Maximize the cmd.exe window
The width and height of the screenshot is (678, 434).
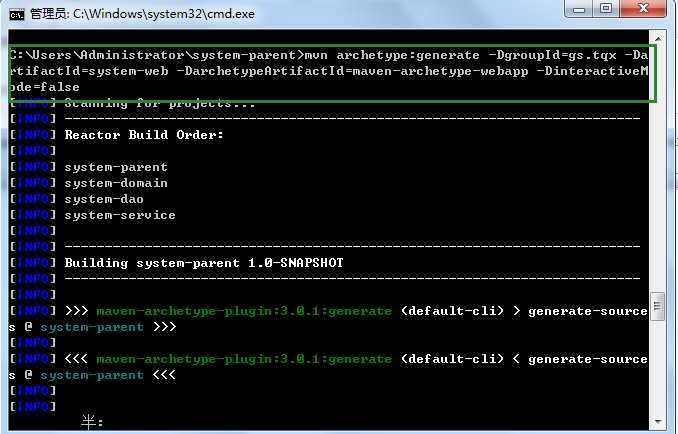point(605,9)
